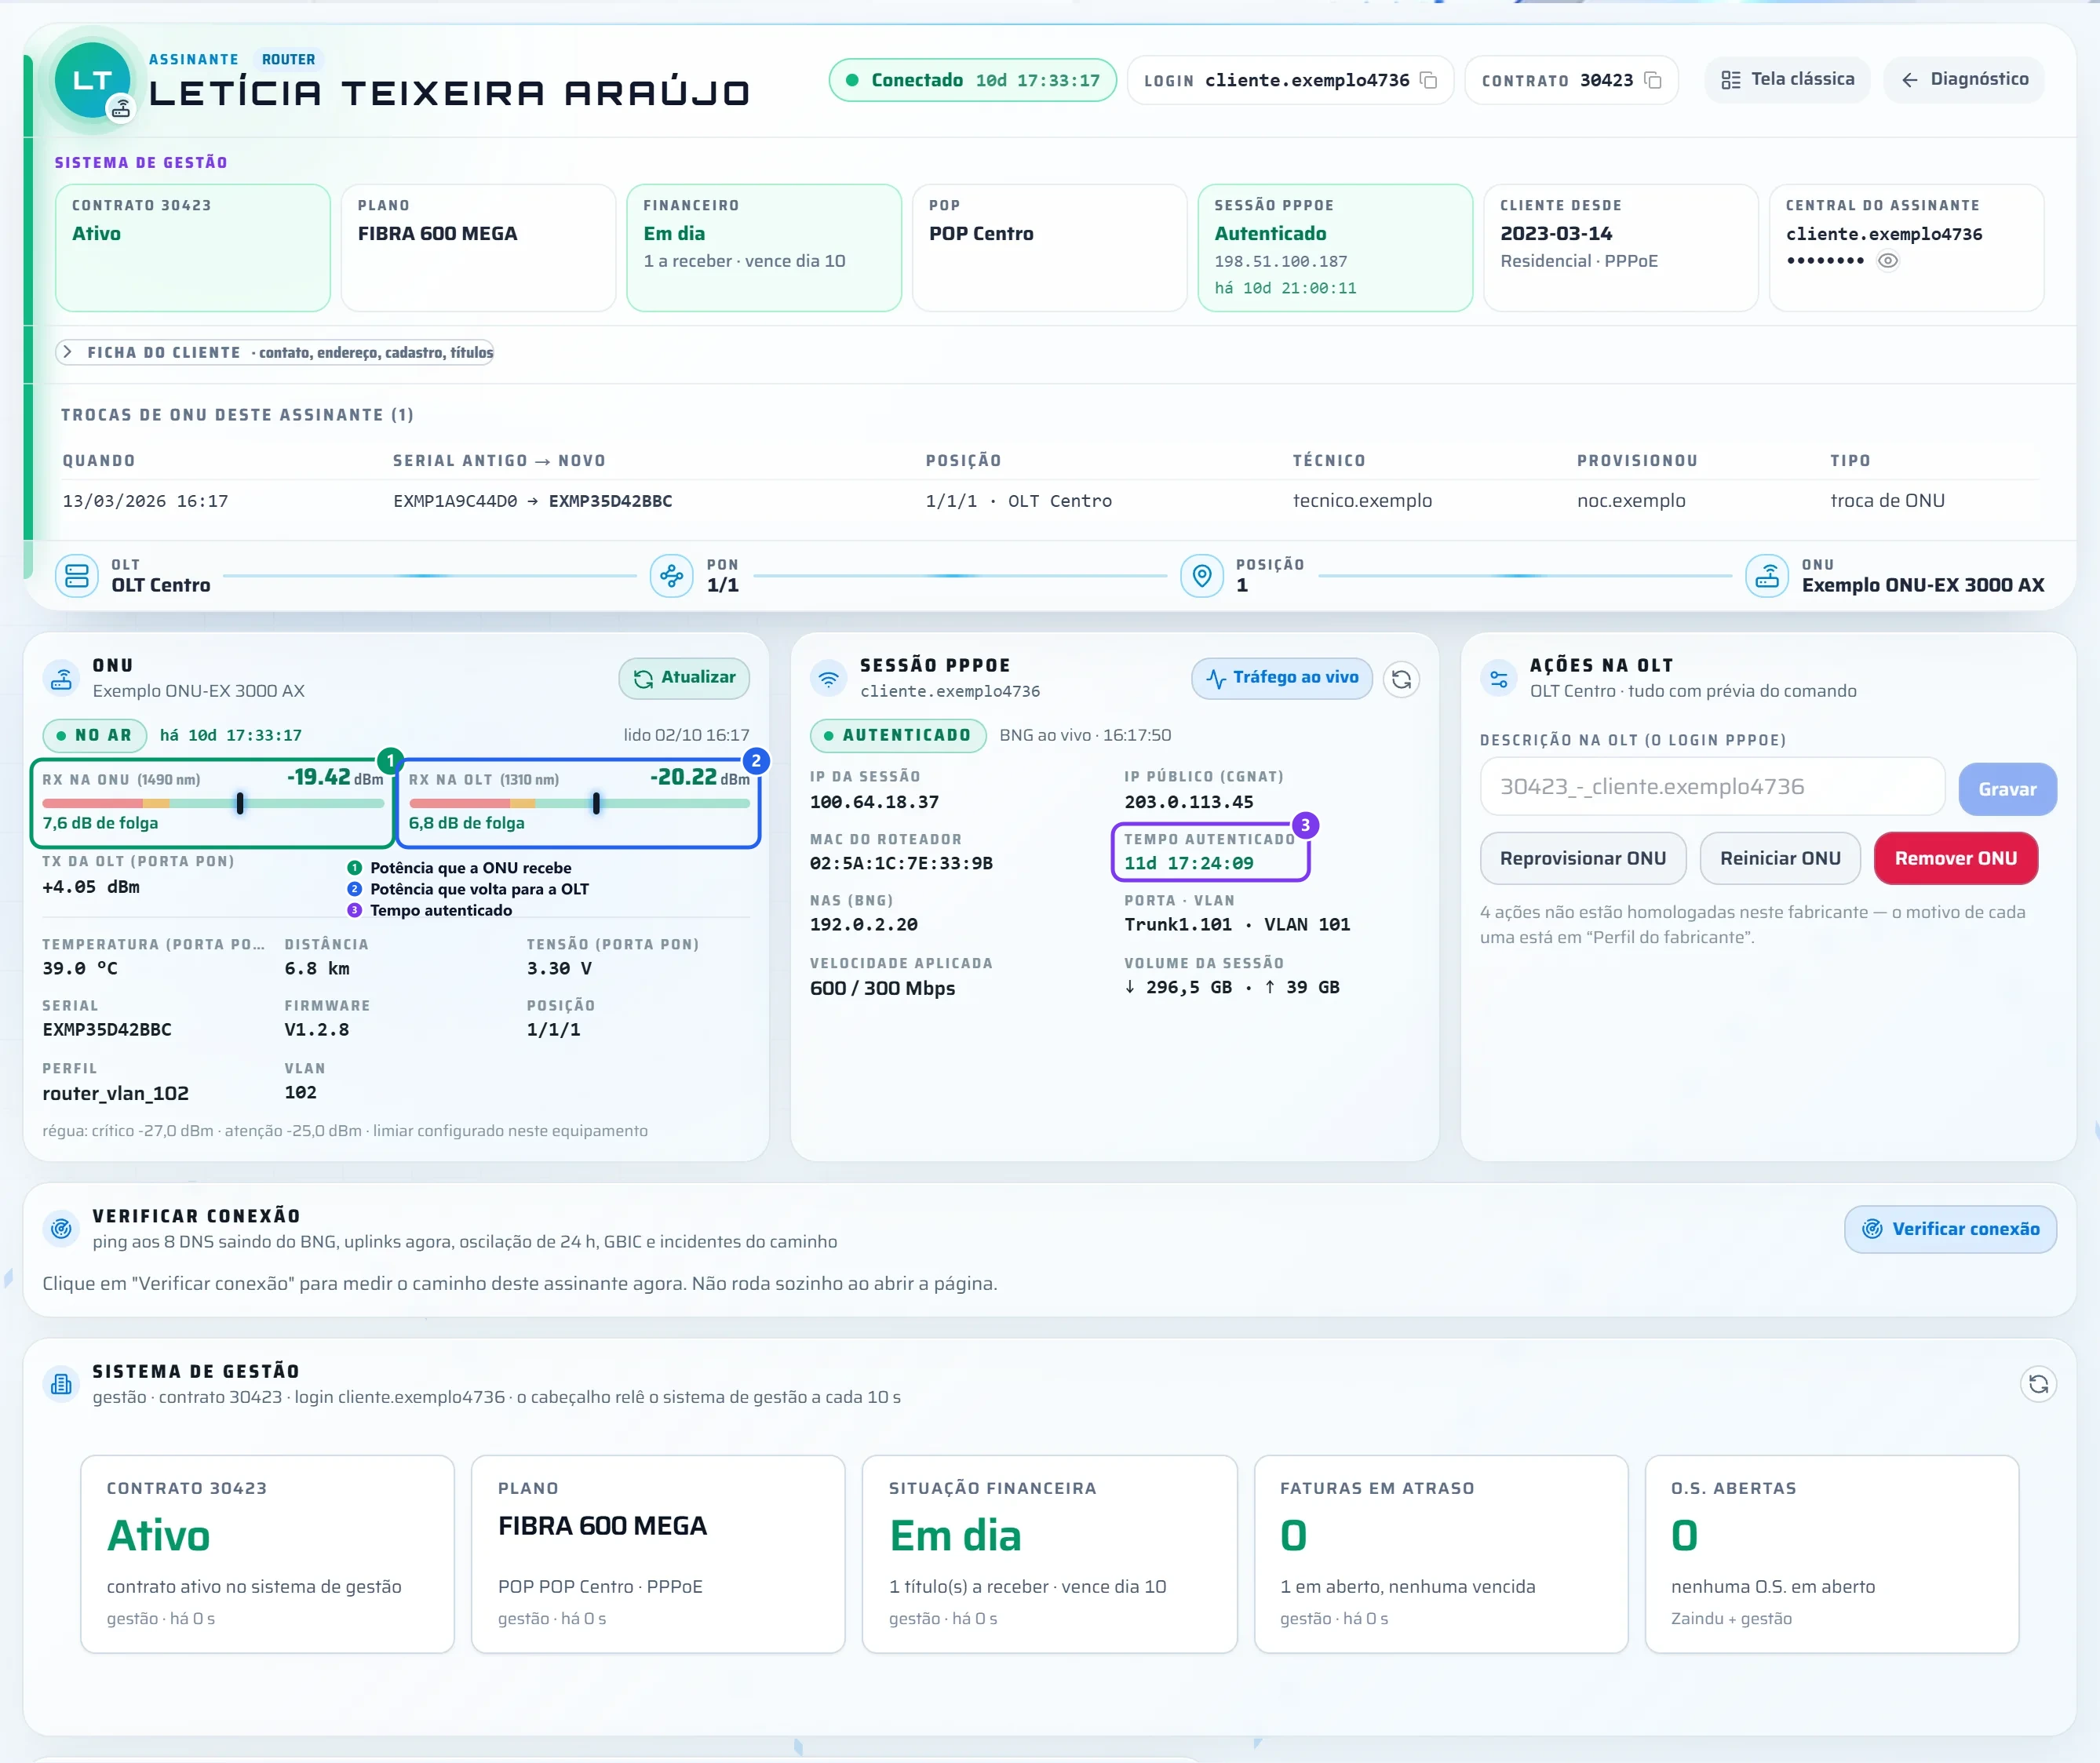The image size is (2100, 1763).
Task: Select the new serial EXMP35D42BBC in trocas table
Action: [x=610, y=501]
